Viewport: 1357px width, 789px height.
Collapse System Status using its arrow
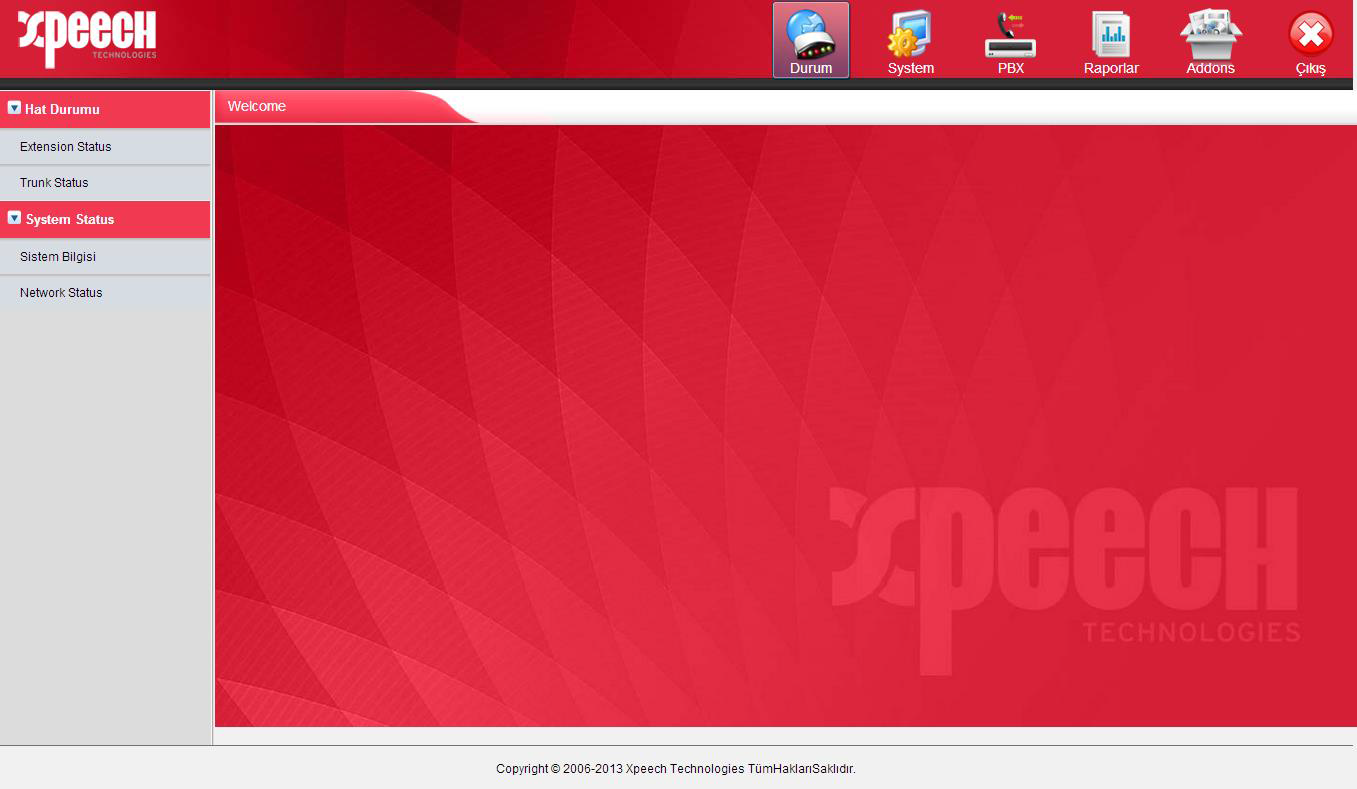(14, 218)
